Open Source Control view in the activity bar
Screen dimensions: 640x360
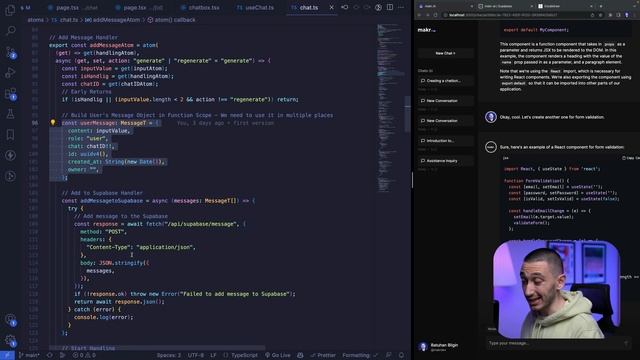10,52
